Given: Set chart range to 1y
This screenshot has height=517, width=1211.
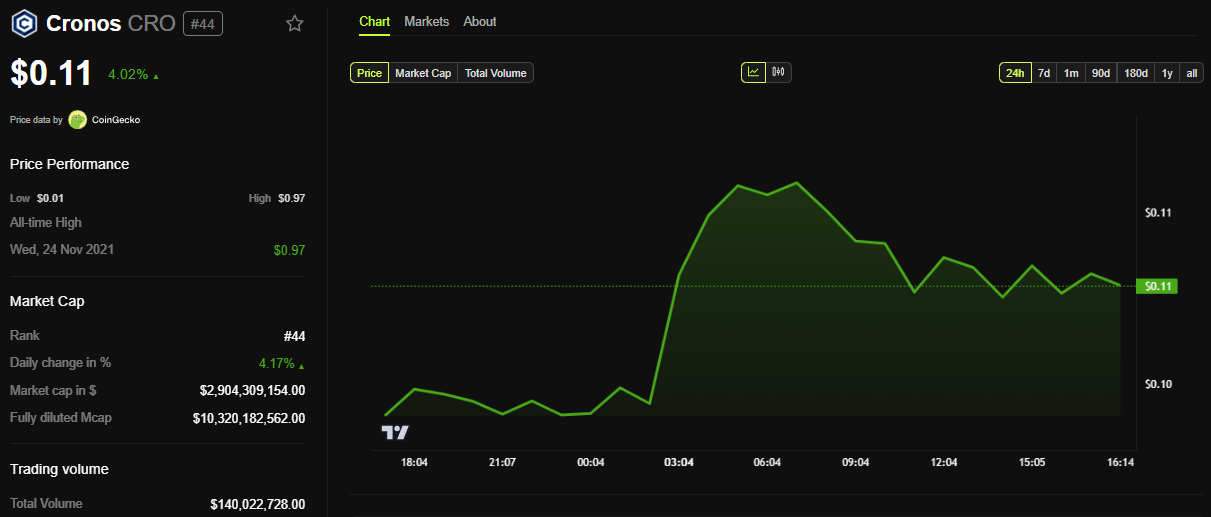Looking at the screenshot, I should pyautogui.click(x=1167, y=73).
